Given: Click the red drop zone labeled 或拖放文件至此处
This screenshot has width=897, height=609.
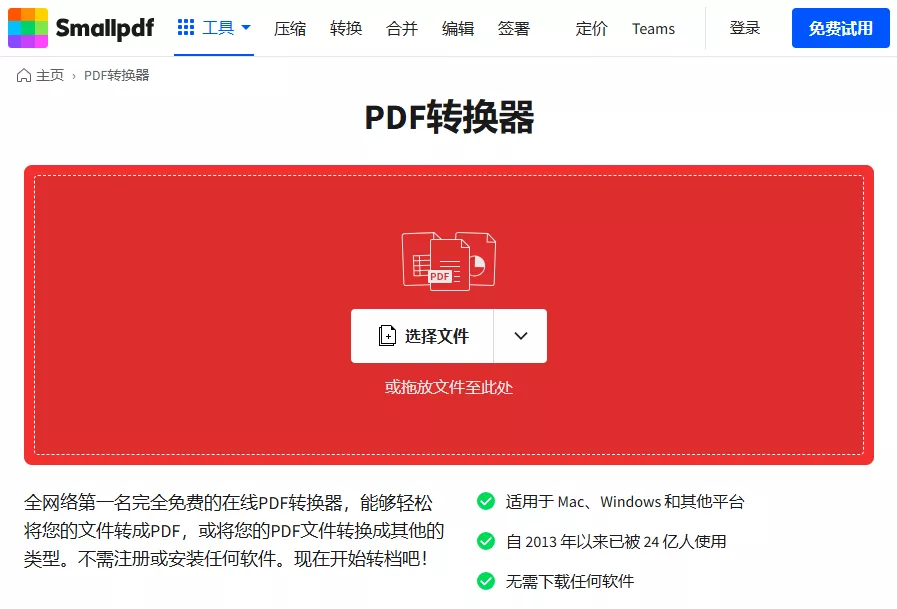Looking at the screenshot, I should coord(448,388).
